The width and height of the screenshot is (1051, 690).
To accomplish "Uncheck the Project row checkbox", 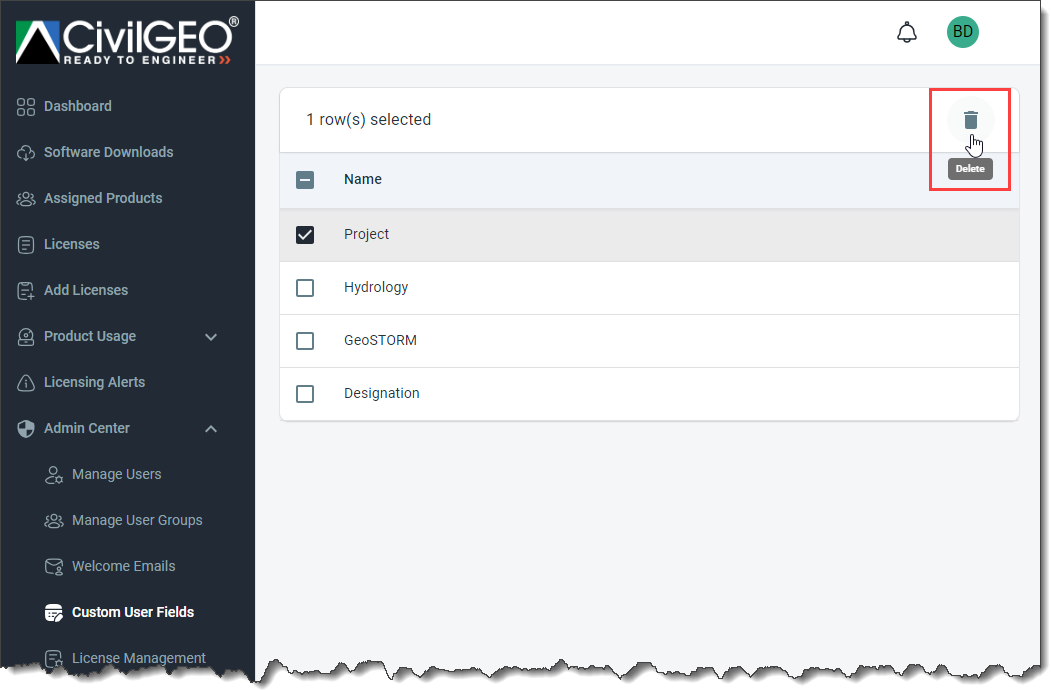I will (x=304, y=235).
